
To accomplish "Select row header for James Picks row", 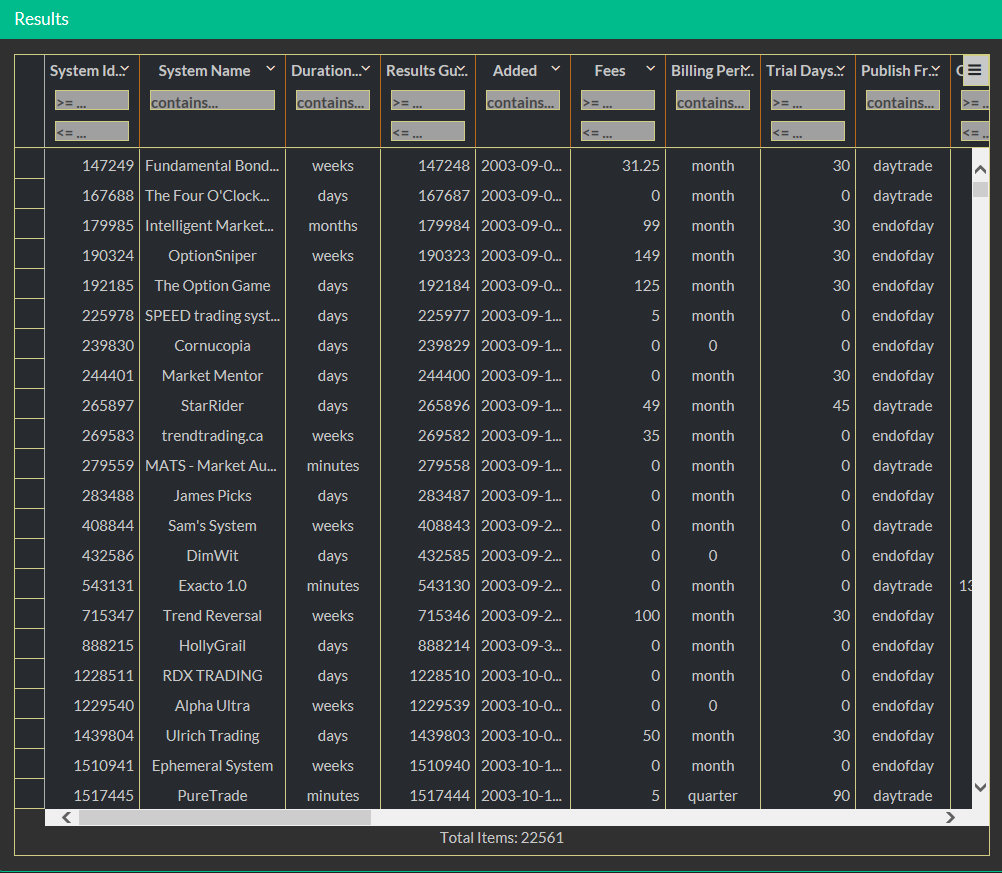I will 29,494.
